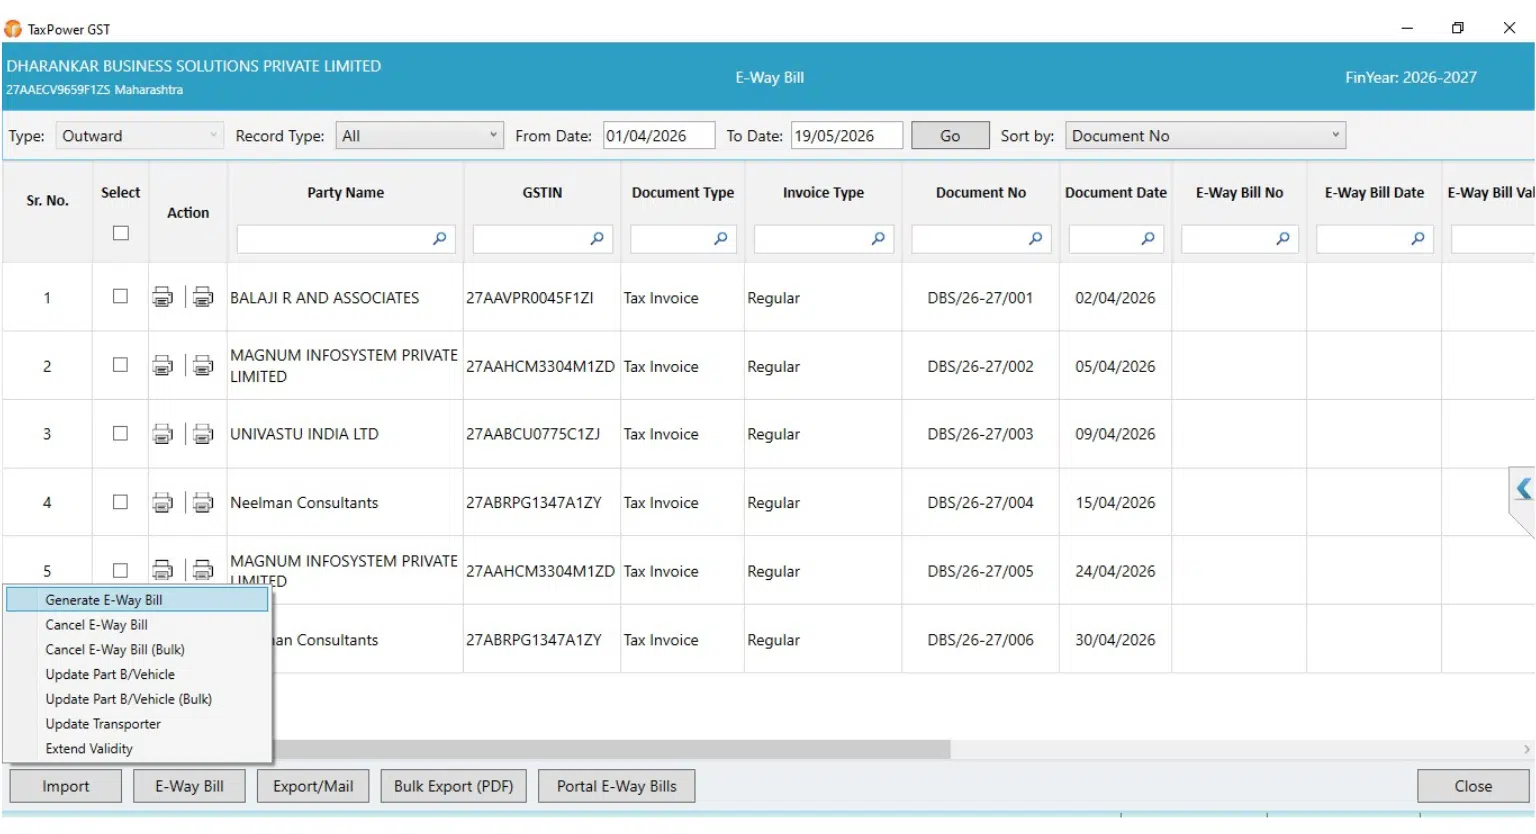Expand the side panel arrow on right edge
This screenshot has width=1536, height=834.
click(x=1523, y=489)
